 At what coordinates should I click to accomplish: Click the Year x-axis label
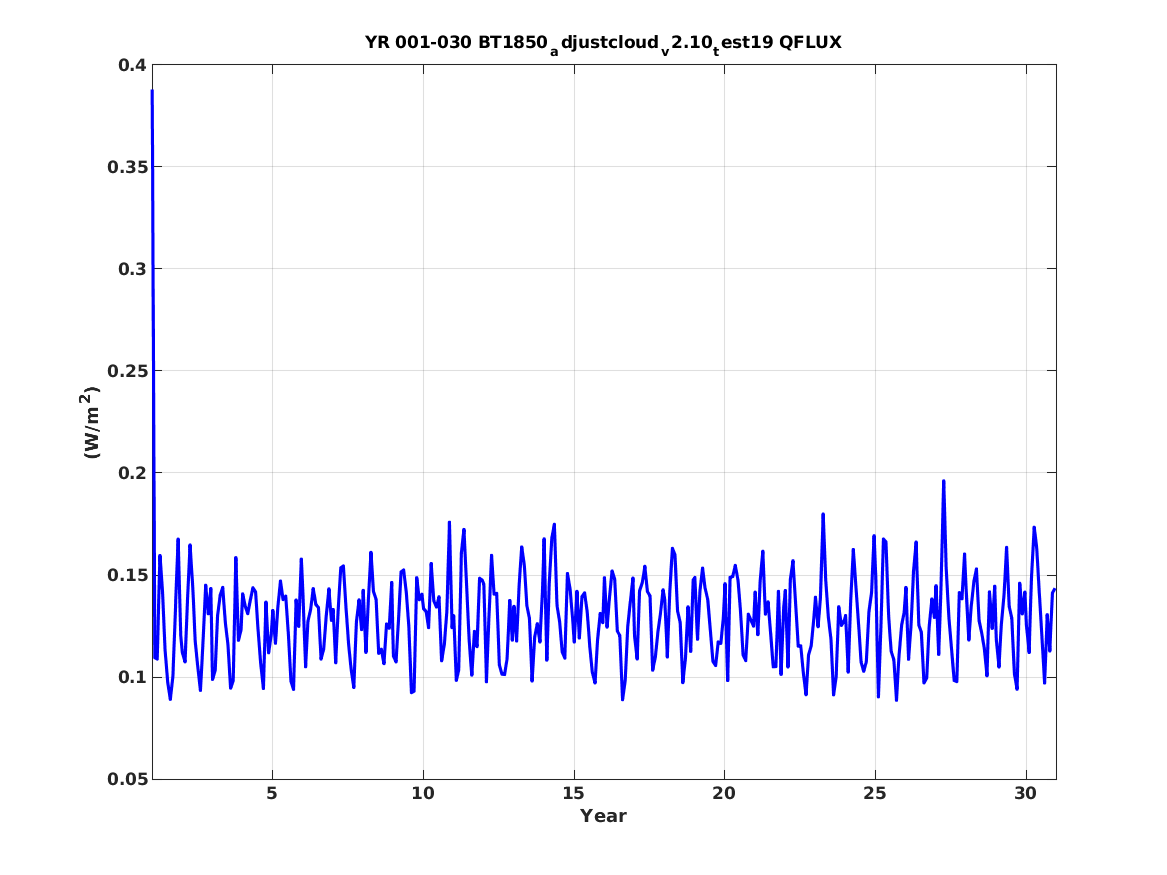tap(604, 816)
